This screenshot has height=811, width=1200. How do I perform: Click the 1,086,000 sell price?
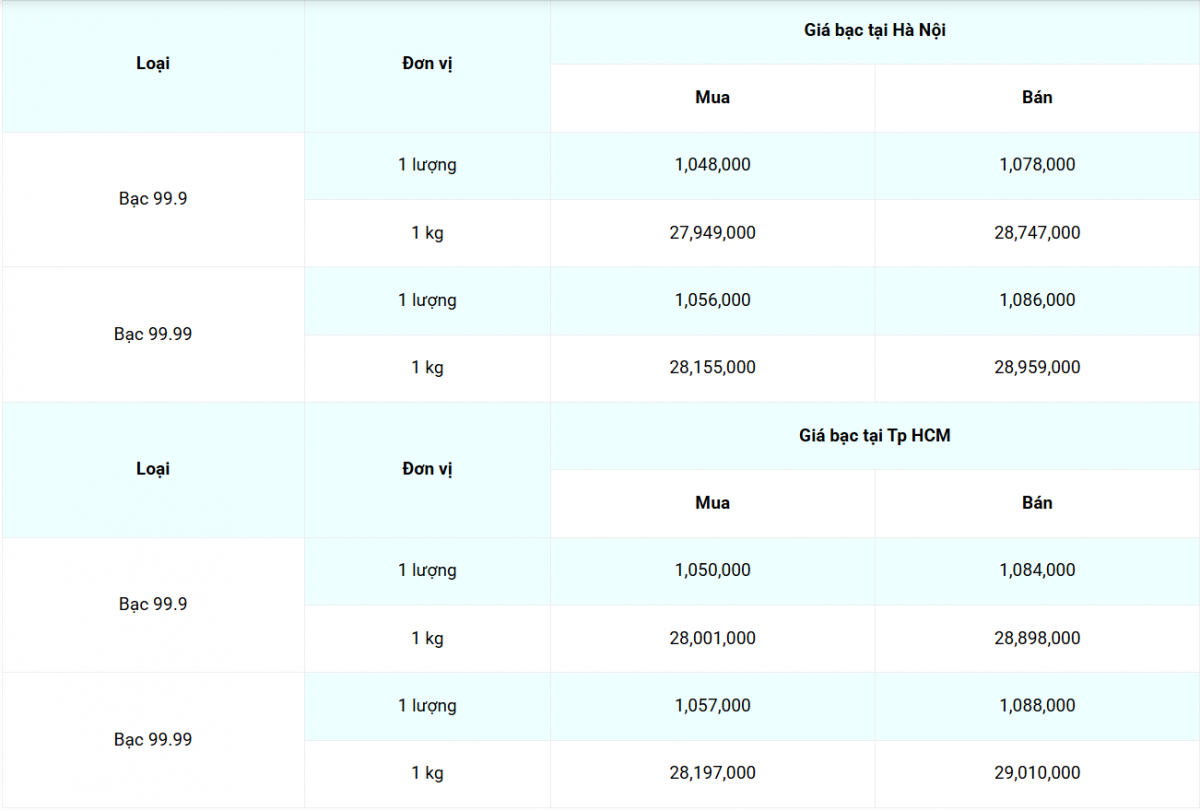pyautogui.click(x=1037, y=300)
